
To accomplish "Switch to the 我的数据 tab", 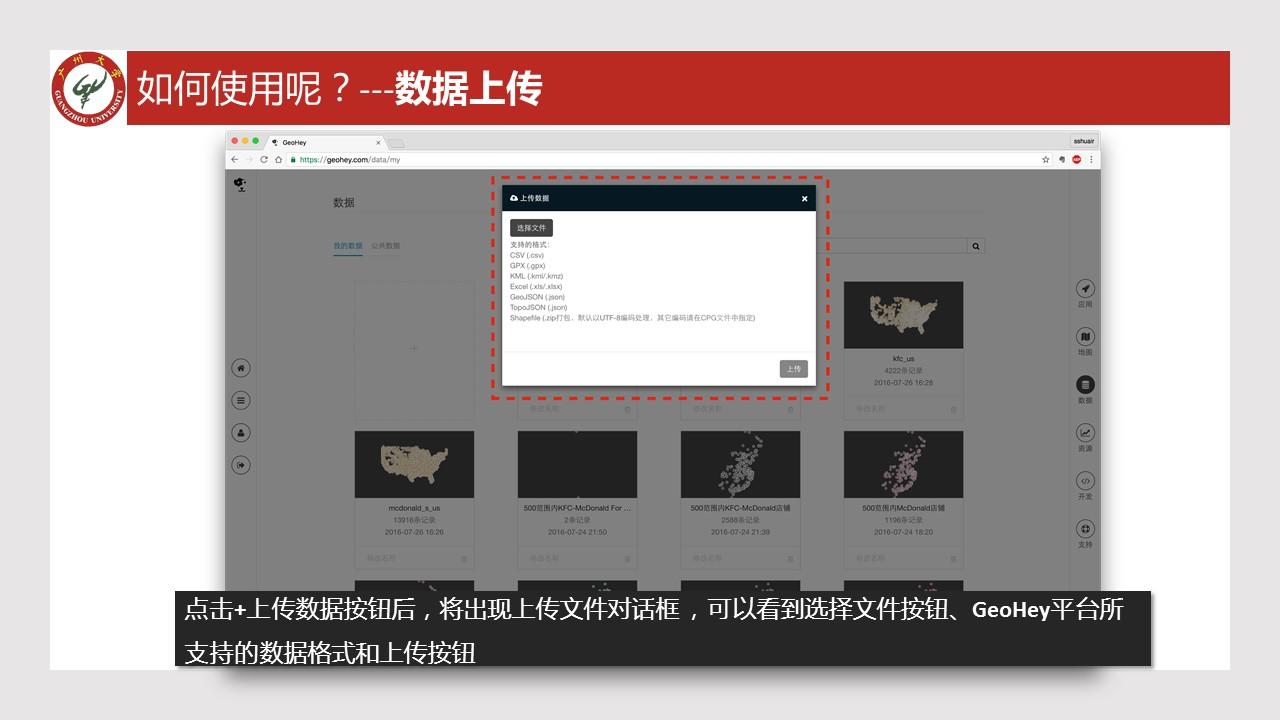I will click(348, 245).
